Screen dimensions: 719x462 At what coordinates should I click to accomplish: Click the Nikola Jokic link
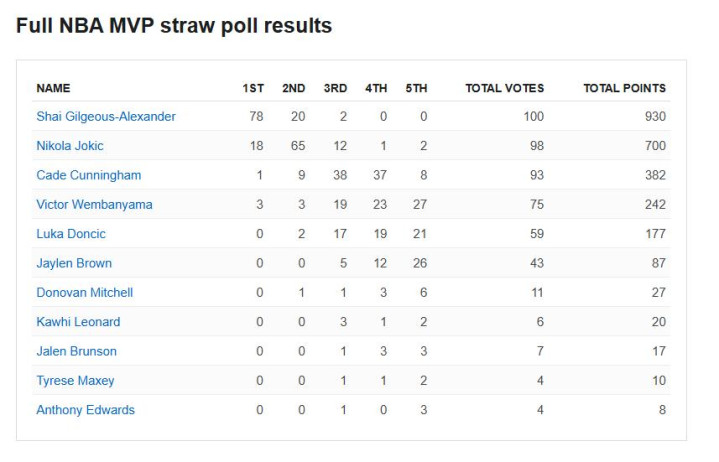(70, 146)
